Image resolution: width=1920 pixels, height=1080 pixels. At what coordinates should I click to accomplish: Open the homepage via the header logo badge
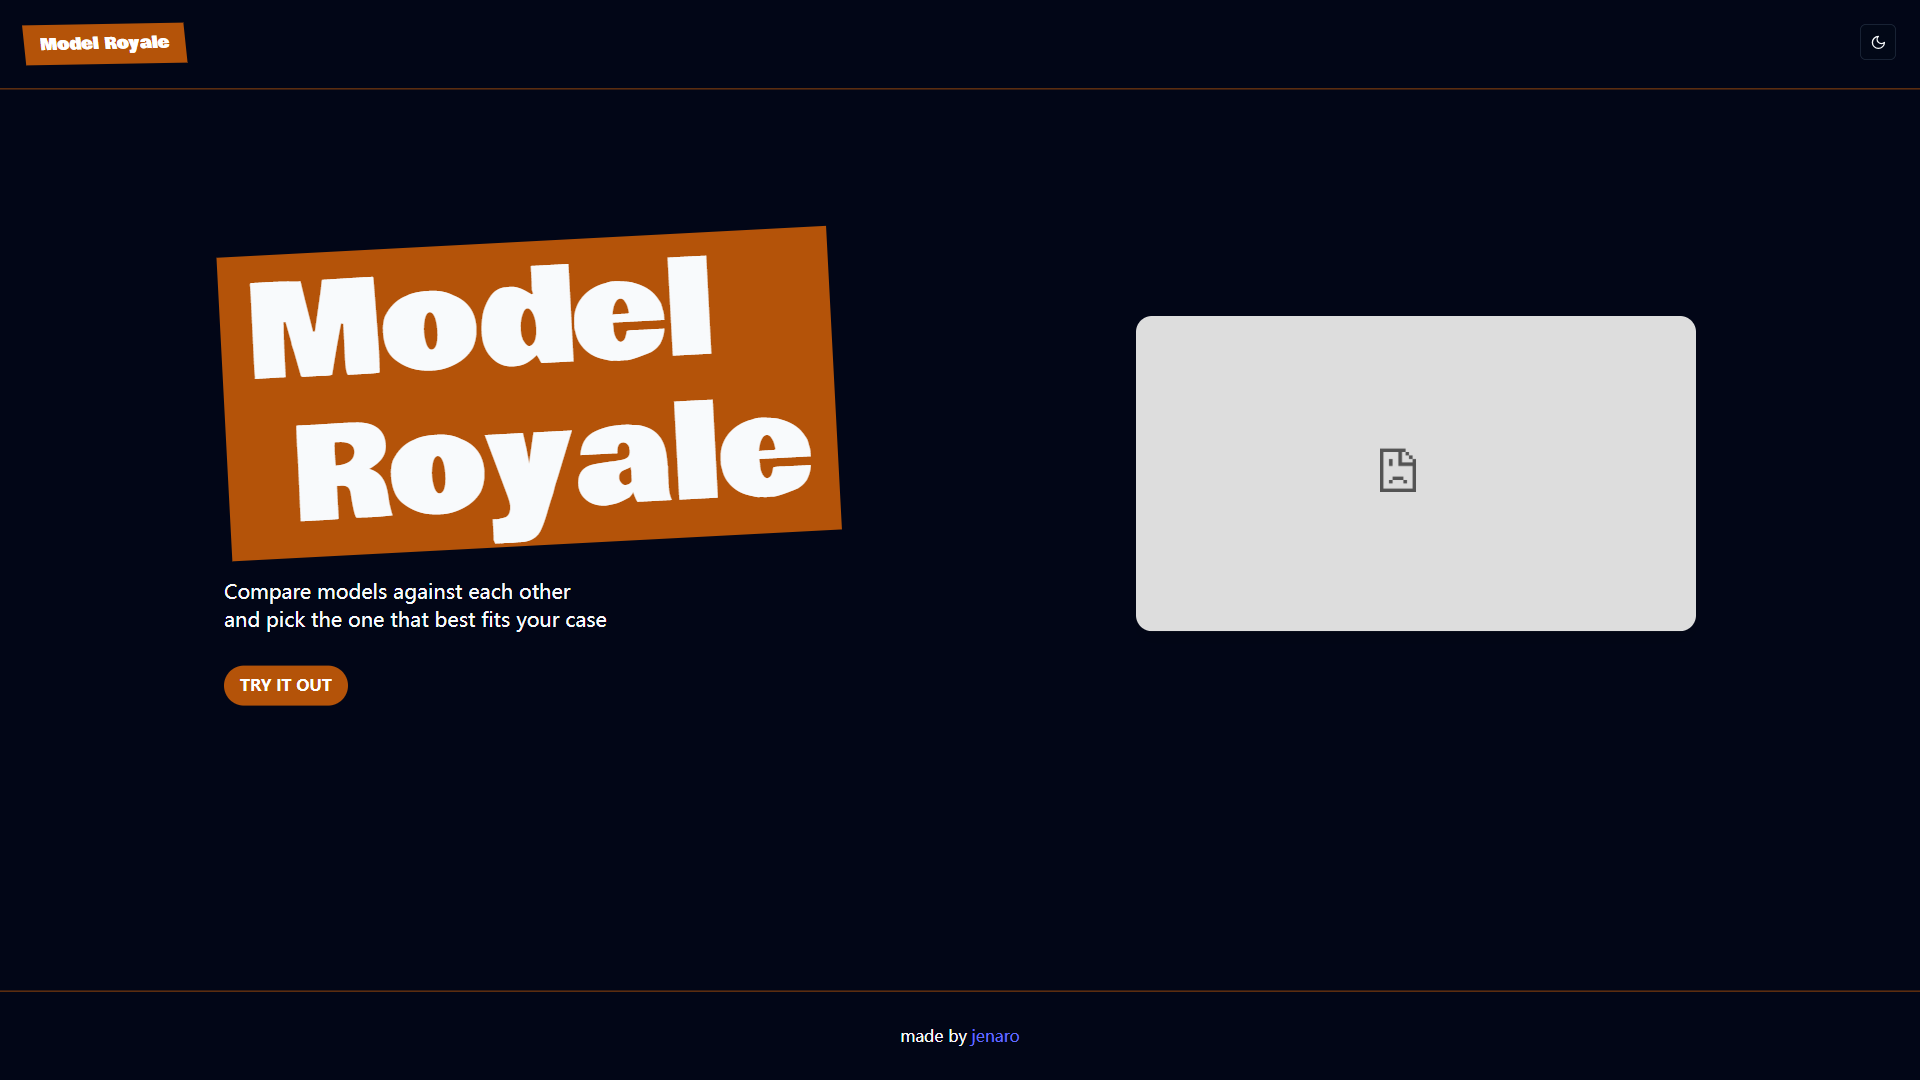104,43
